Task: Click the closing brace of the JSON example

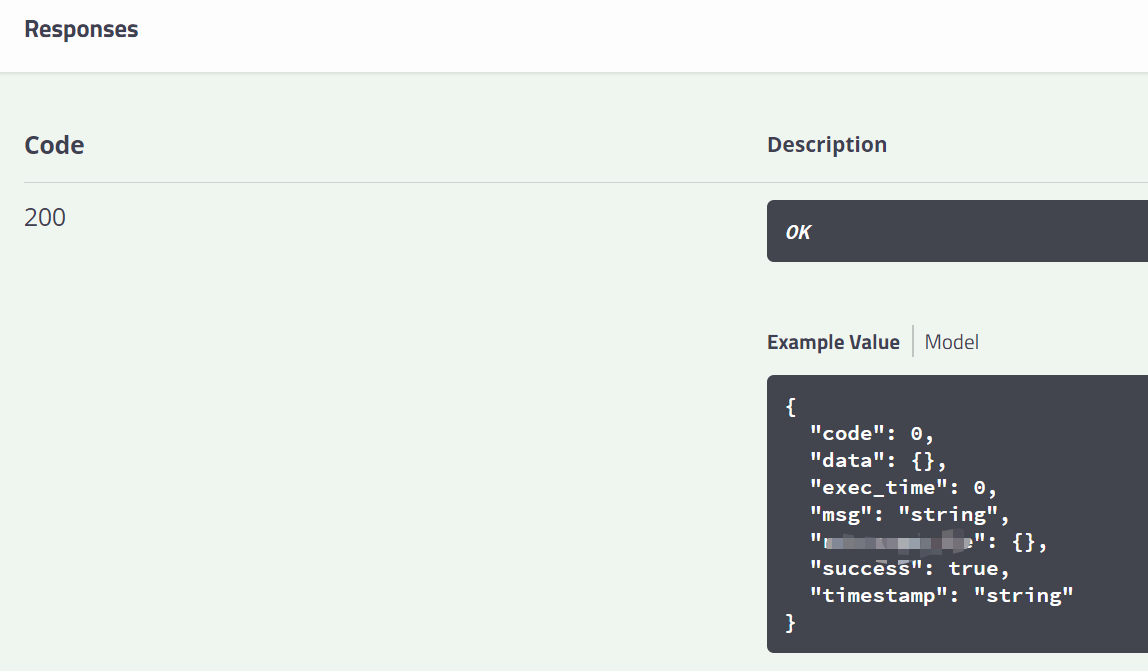Action: pos(791,622)
